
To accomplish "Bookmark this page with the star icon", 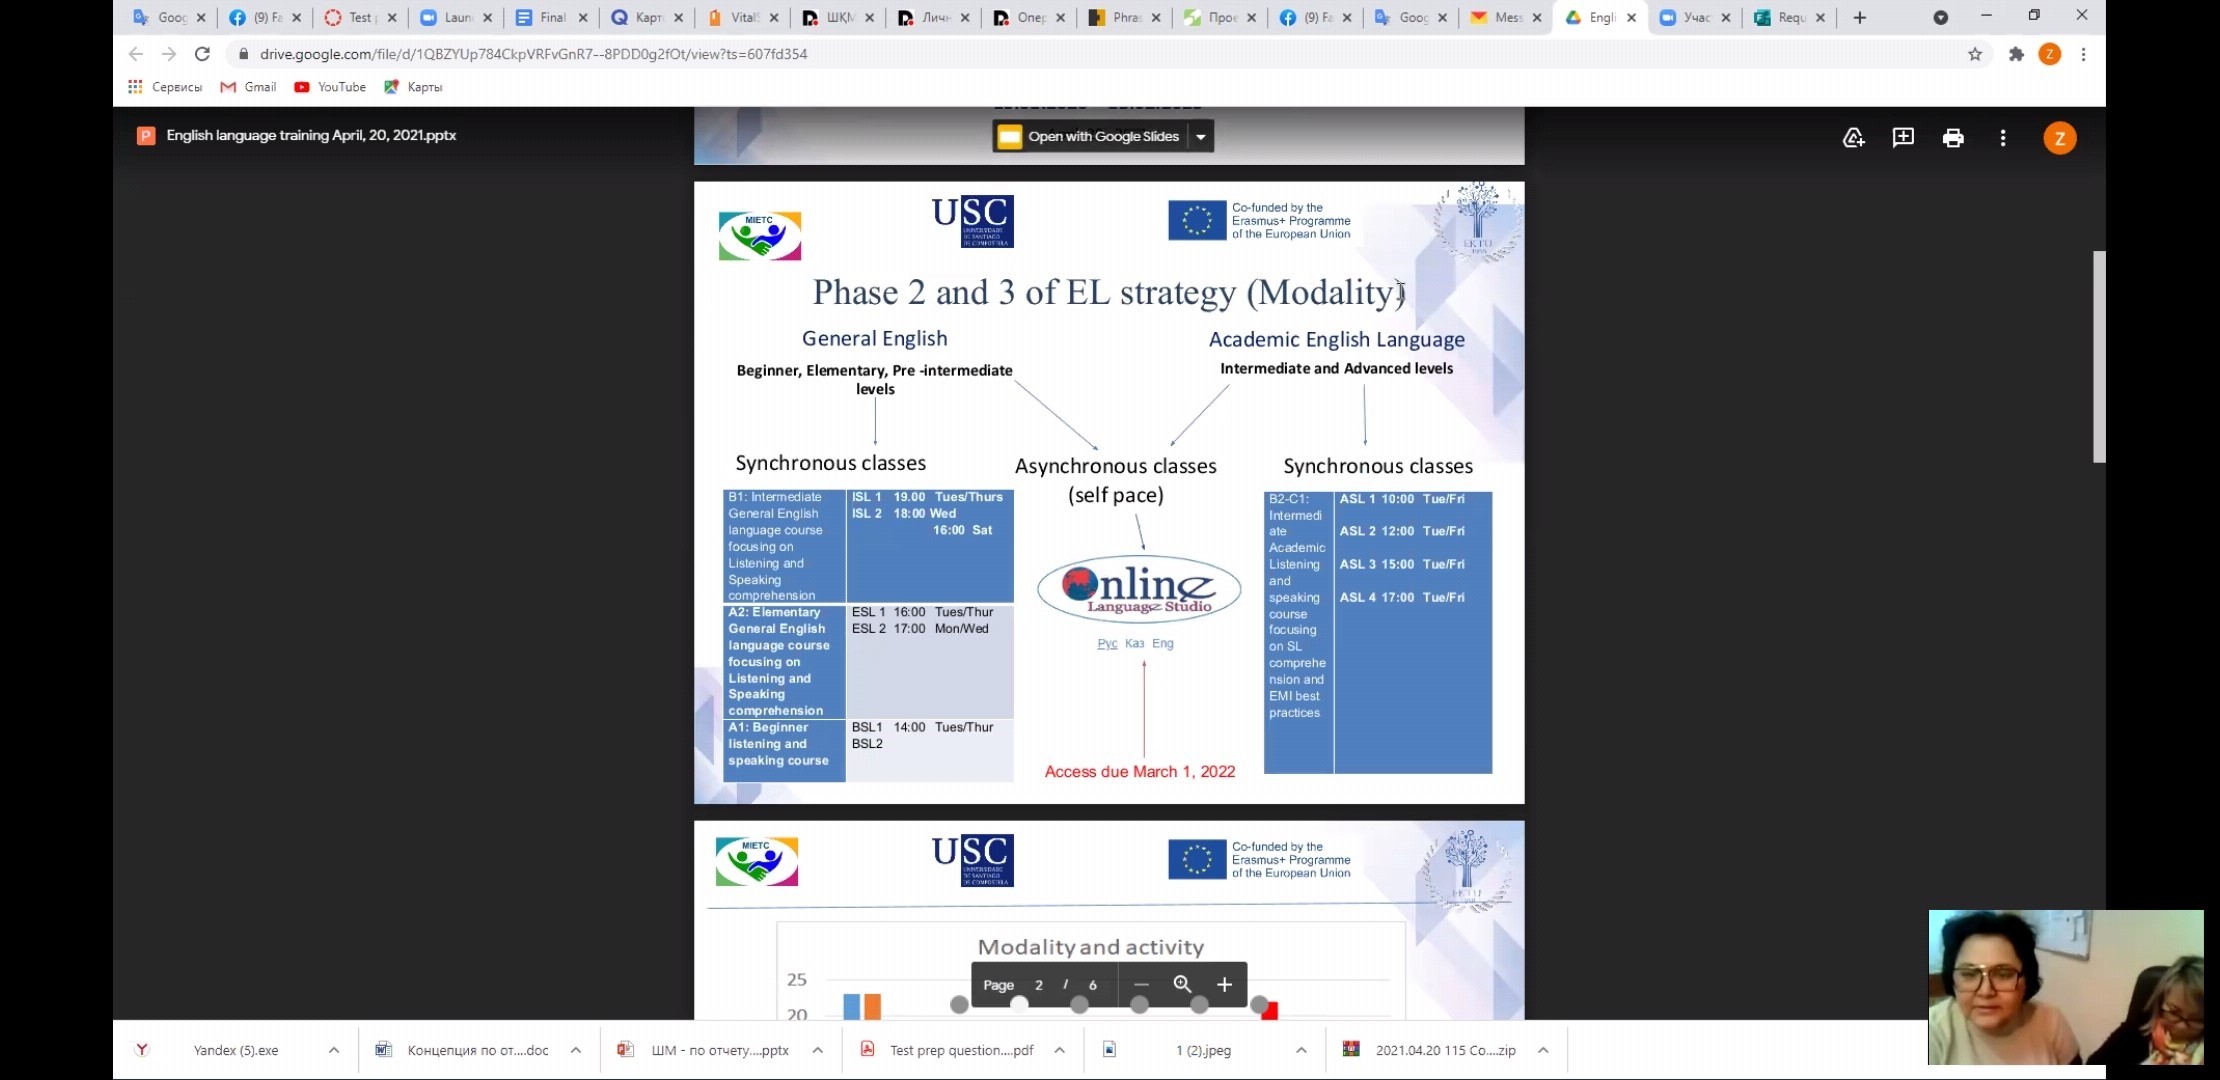I will coord(1974,54).
